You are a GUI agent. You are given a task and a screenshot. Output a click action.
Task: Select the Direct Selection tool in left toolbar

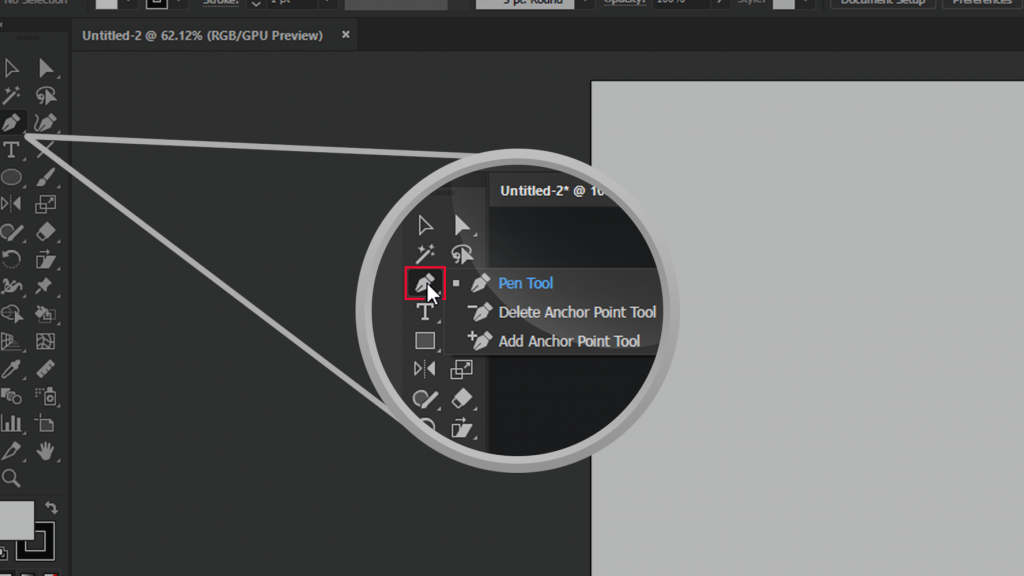point(45,69)
